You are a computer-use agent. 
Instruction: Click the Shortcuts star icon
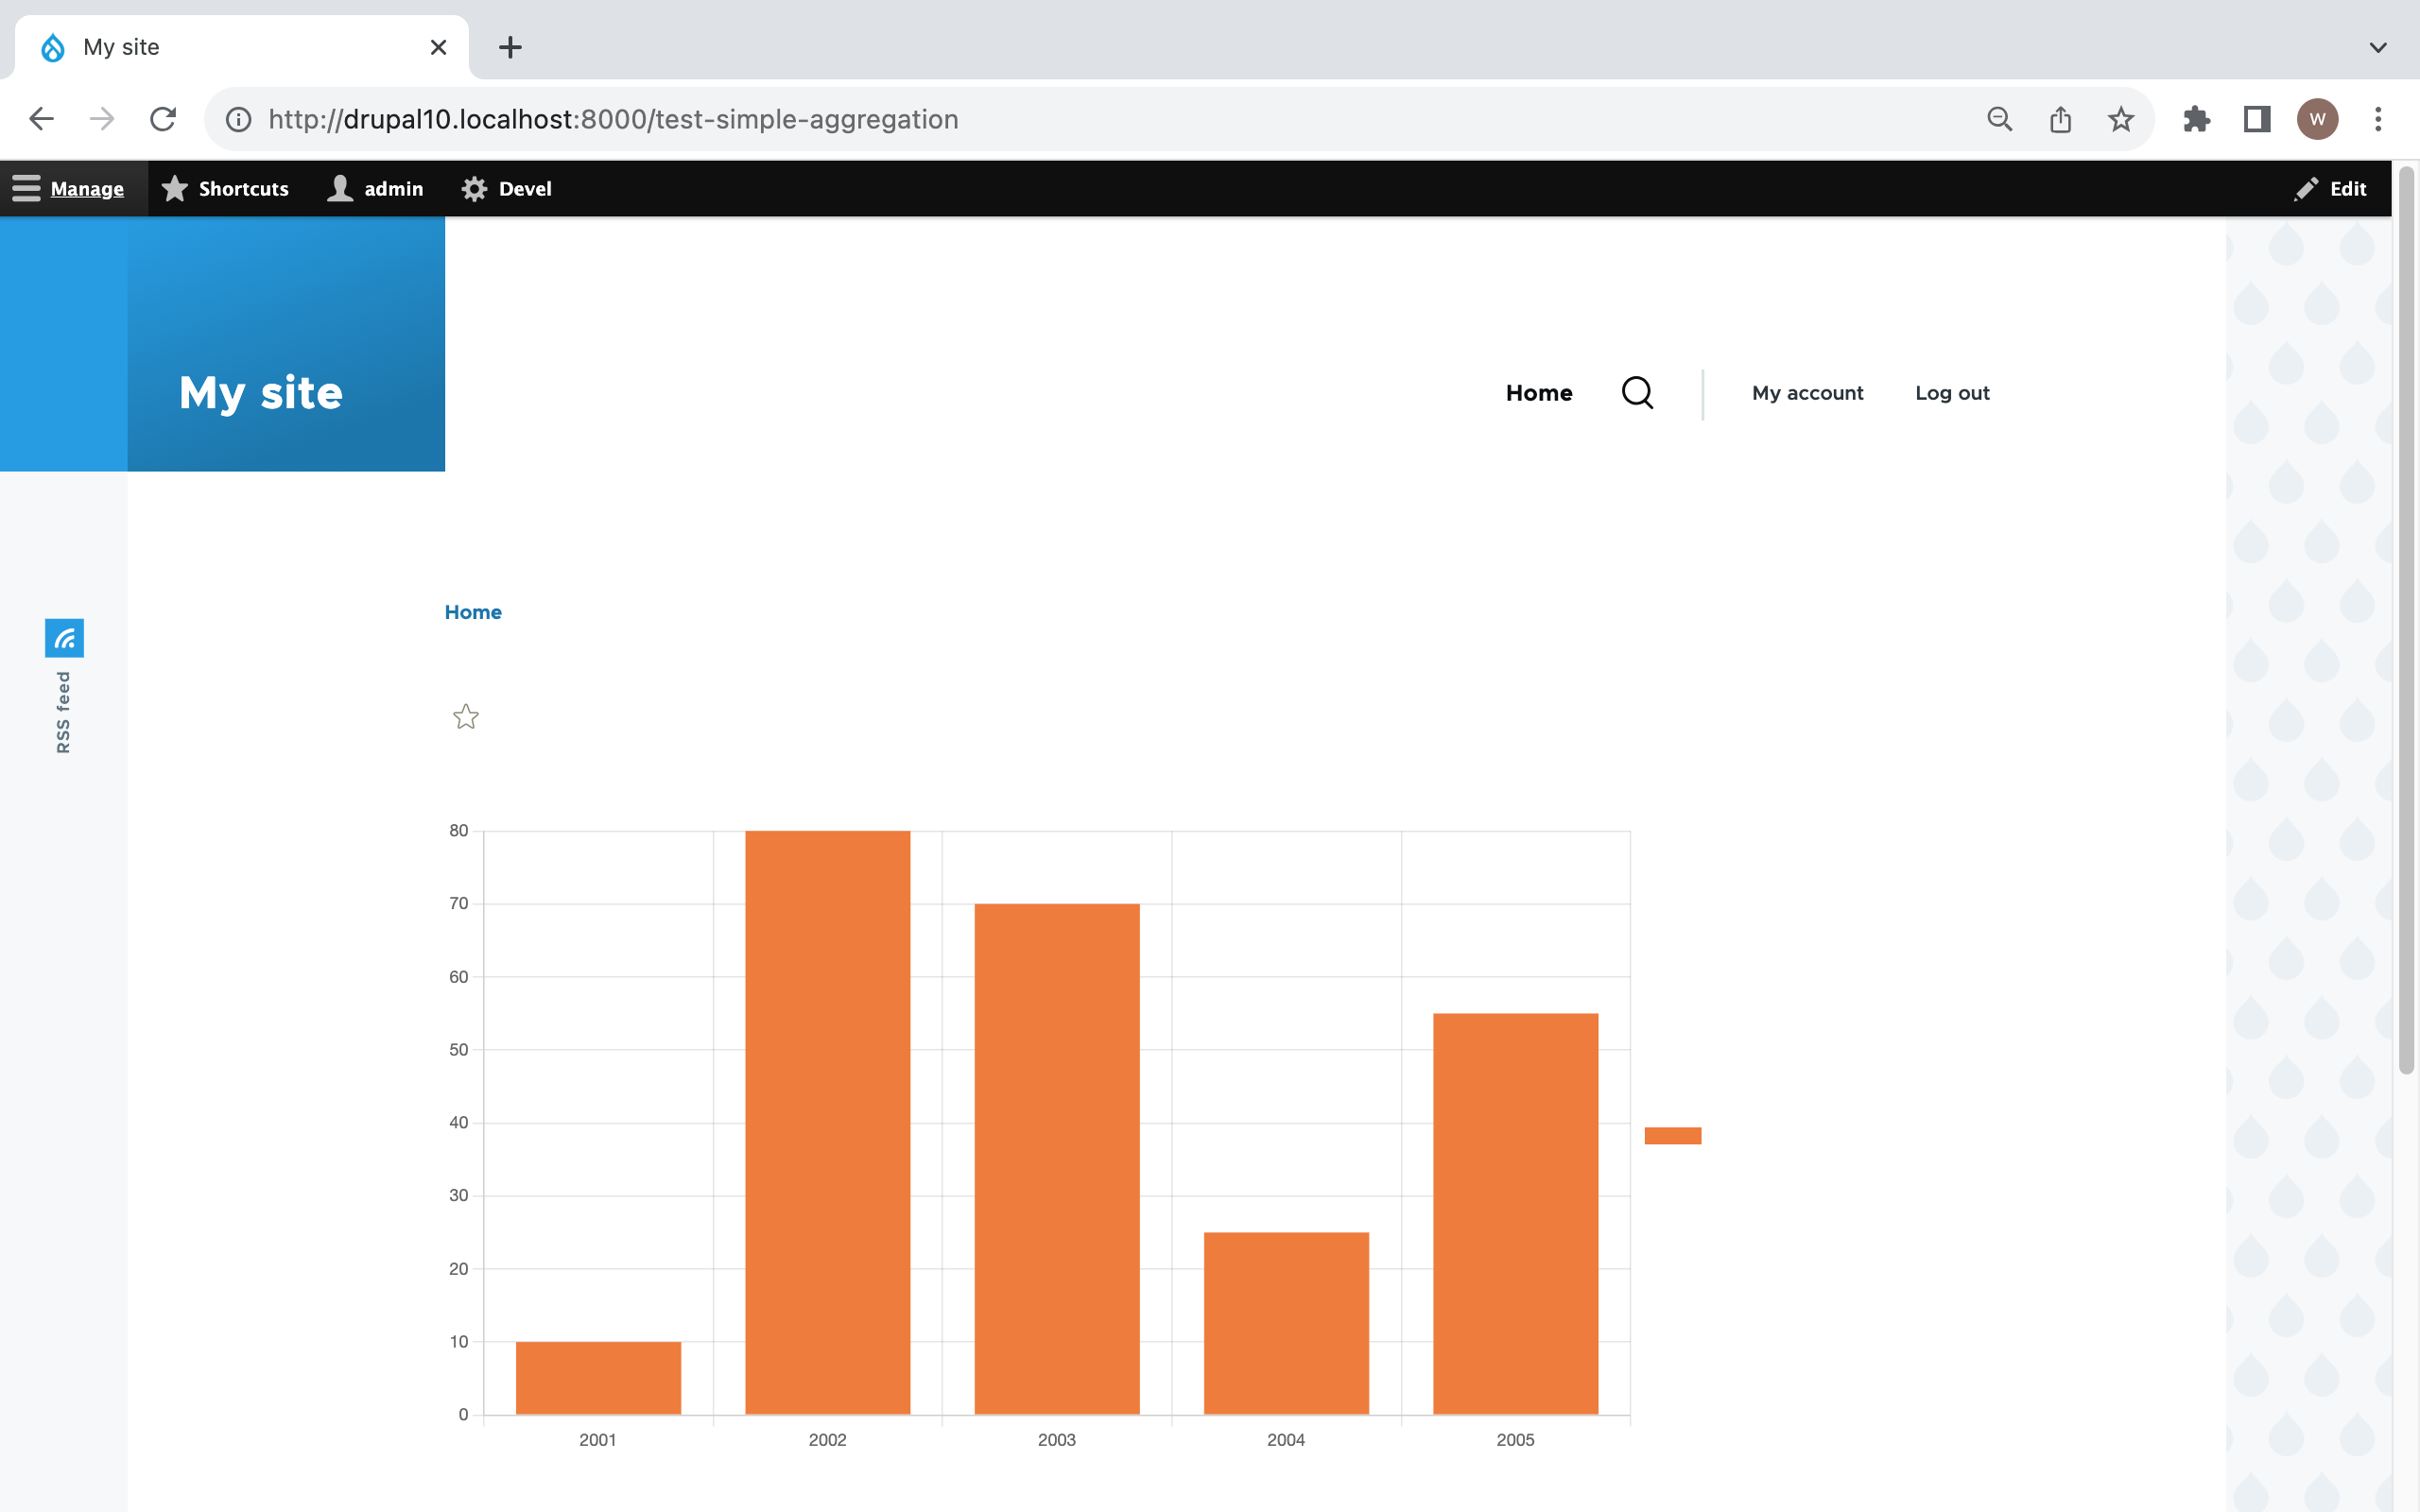[x=175, y=188]
